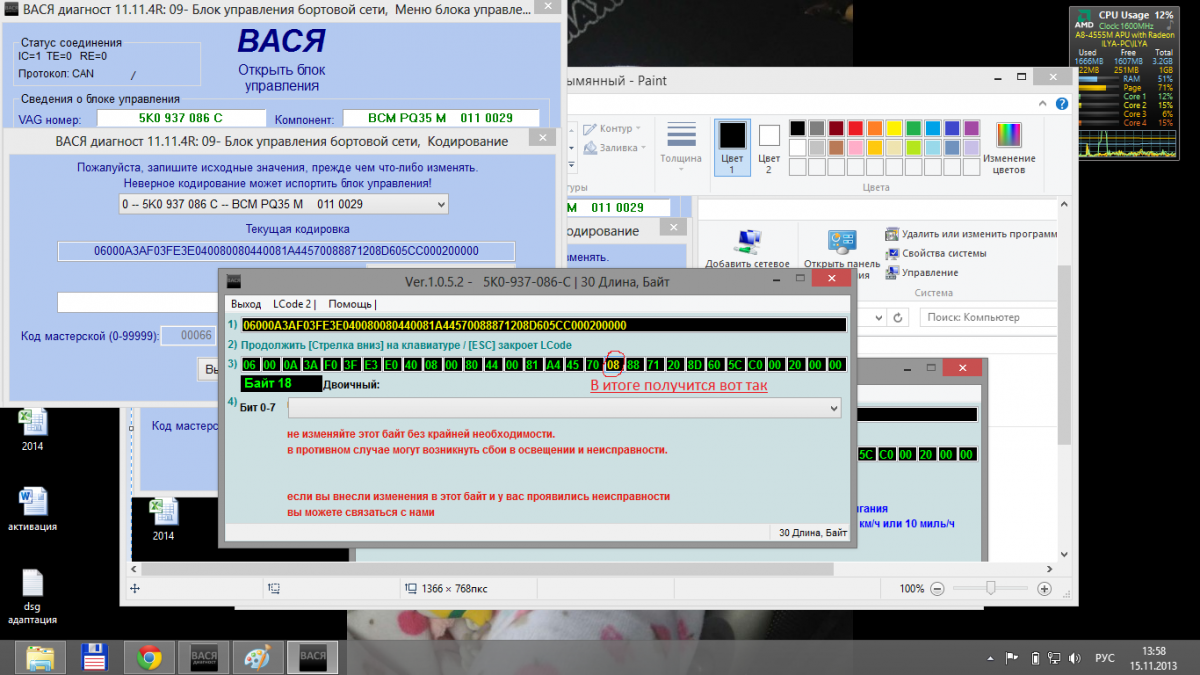Choose the purple swatch in Paint palette
Image resolution: width=1200 pixels, height=675 pixels.
coord(971,128)
